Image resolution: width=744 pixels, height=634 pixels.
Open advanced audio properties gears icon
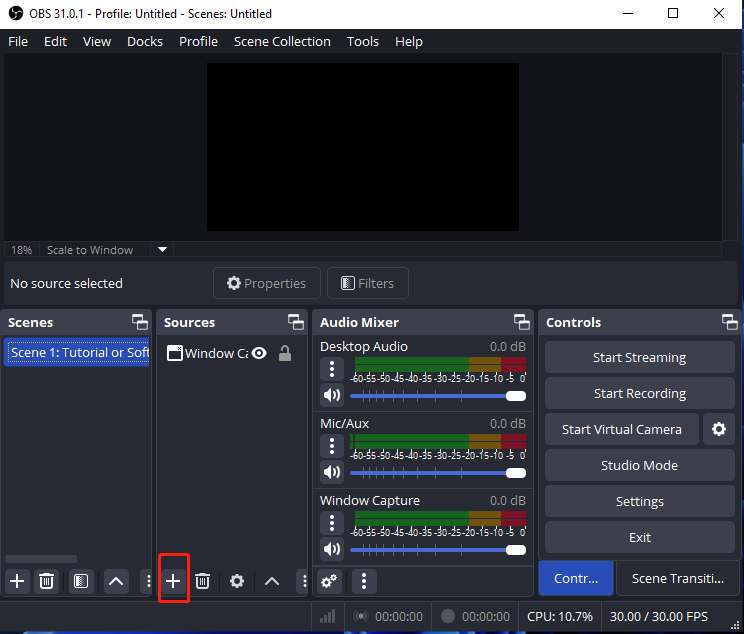pyautogui.click(x=329, y=581)
